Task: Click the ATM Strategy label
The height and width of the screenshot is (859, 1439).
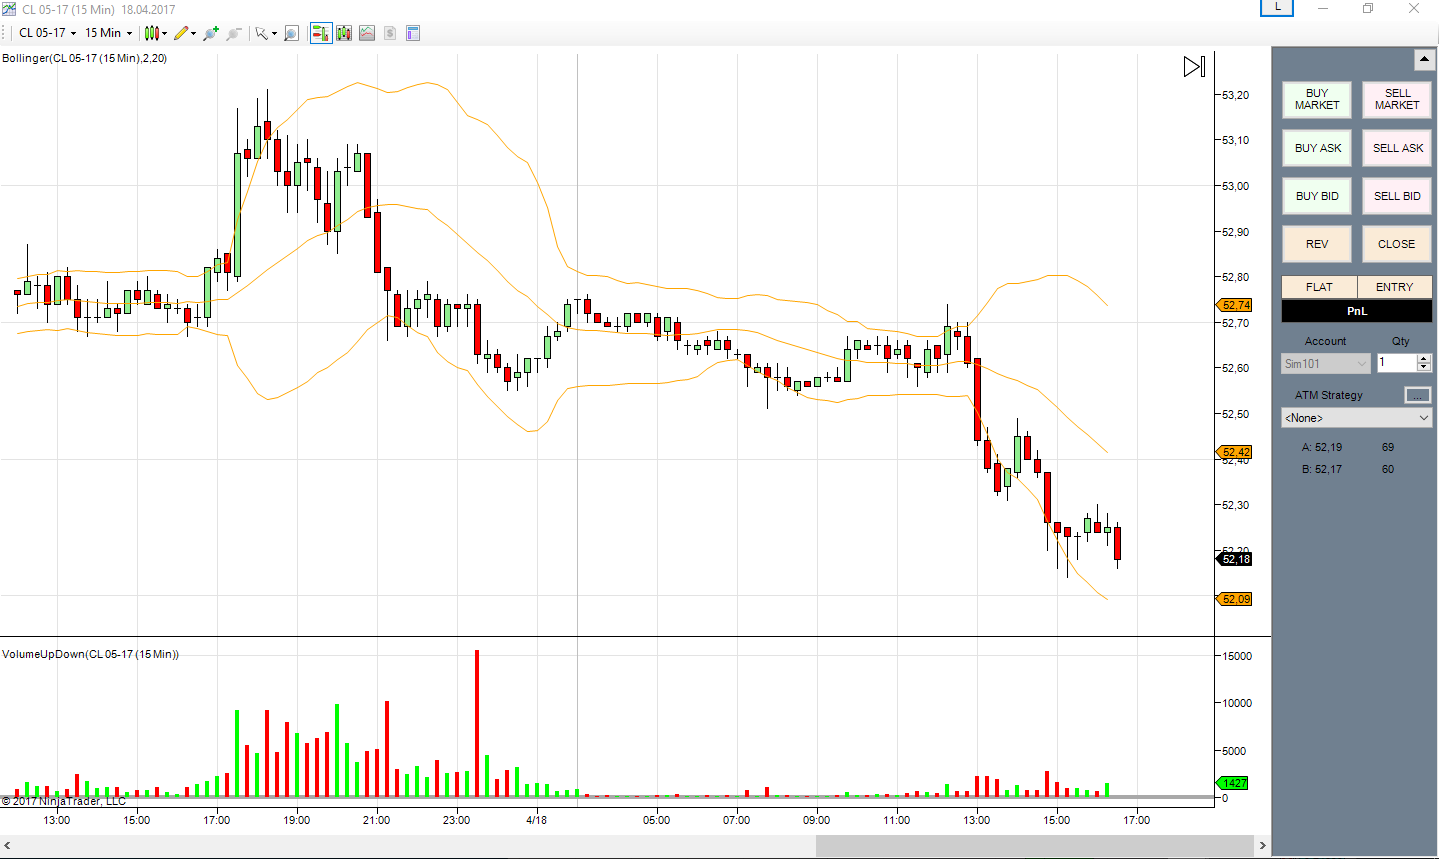Action: (x=1329, y=395)
